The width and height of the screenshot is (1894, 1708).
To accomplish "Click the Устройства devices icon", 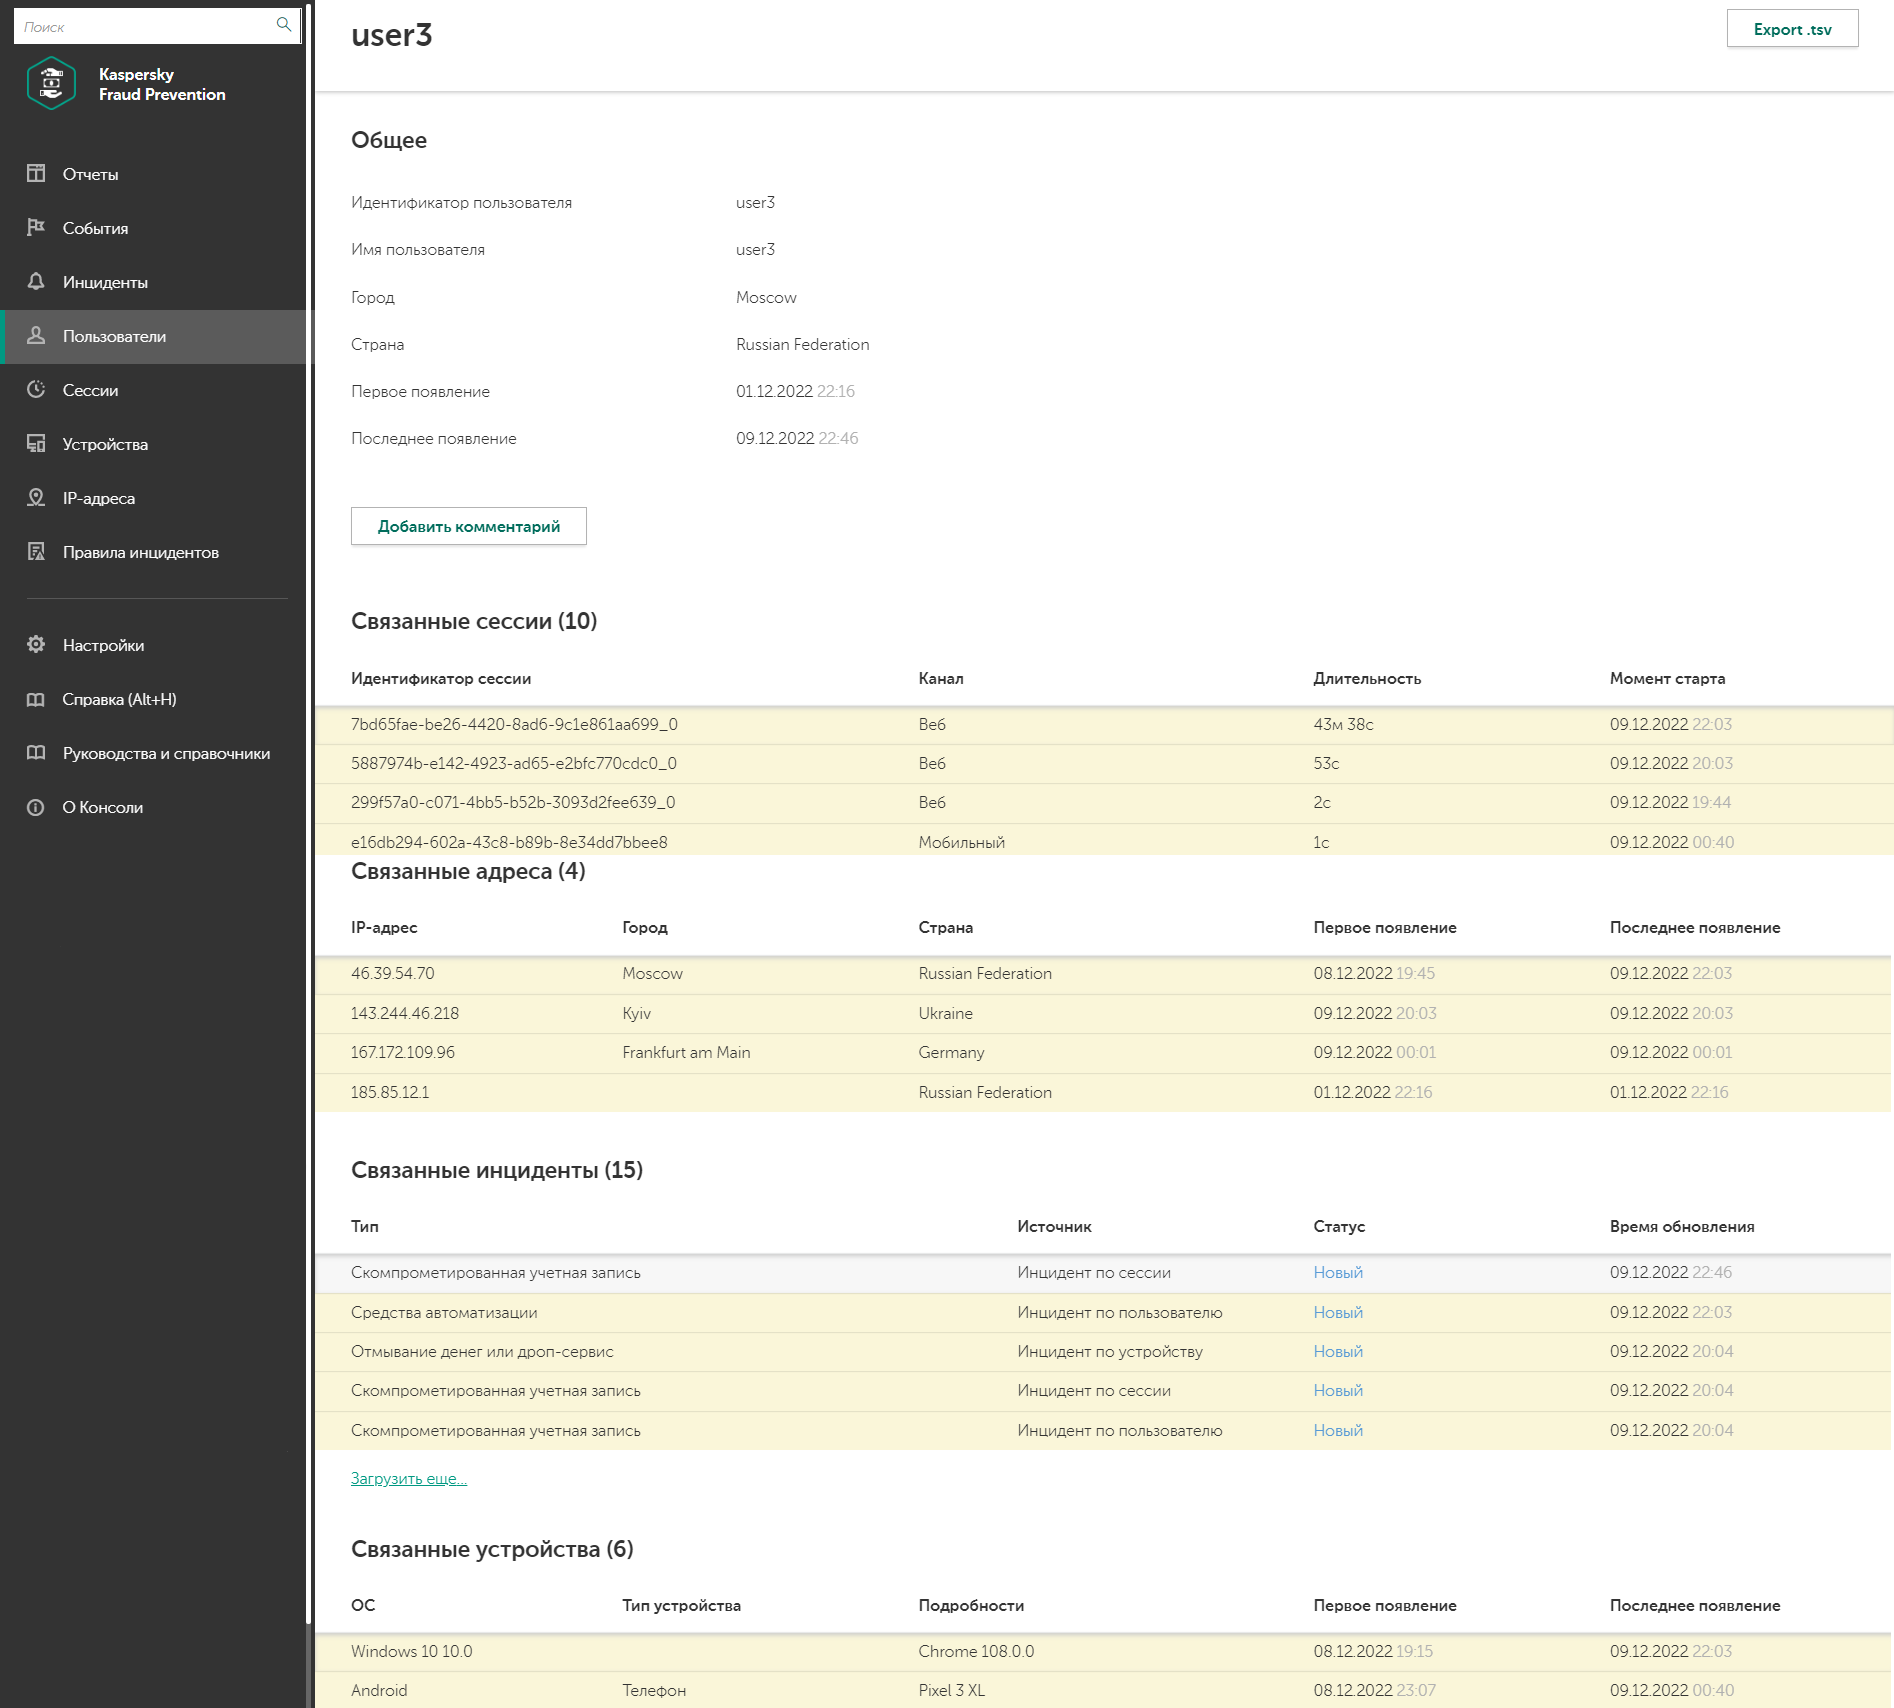I will click(x=36, y=444).
